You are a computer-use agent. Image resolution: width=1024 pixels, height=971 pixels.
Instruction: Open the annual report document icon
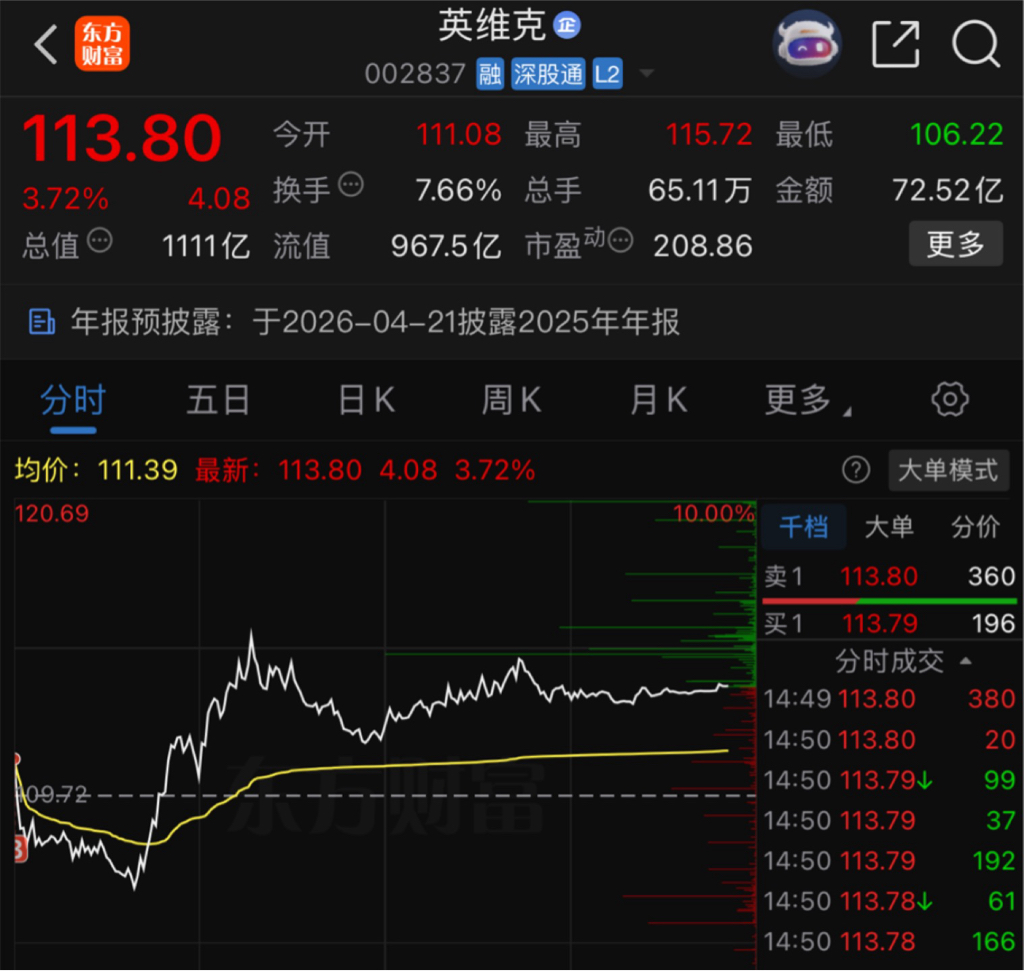pos(42,322)
